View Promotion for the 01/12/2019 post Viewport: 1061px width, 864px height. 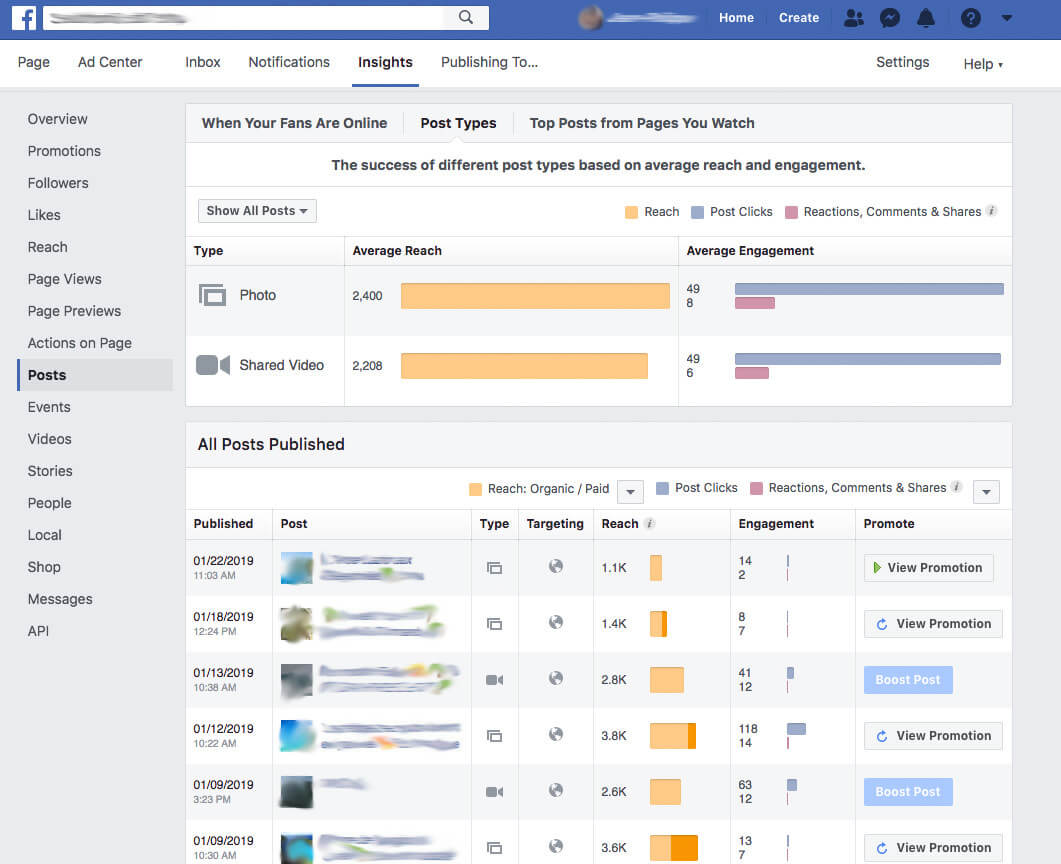click(933, 735)
